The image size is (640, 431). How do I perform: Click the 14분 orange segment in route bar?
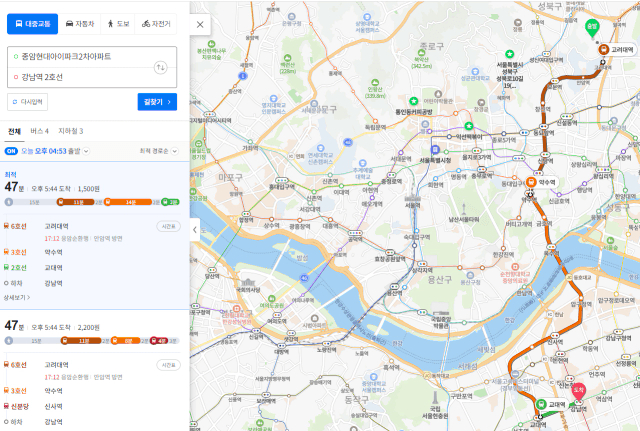coord(128,202)
